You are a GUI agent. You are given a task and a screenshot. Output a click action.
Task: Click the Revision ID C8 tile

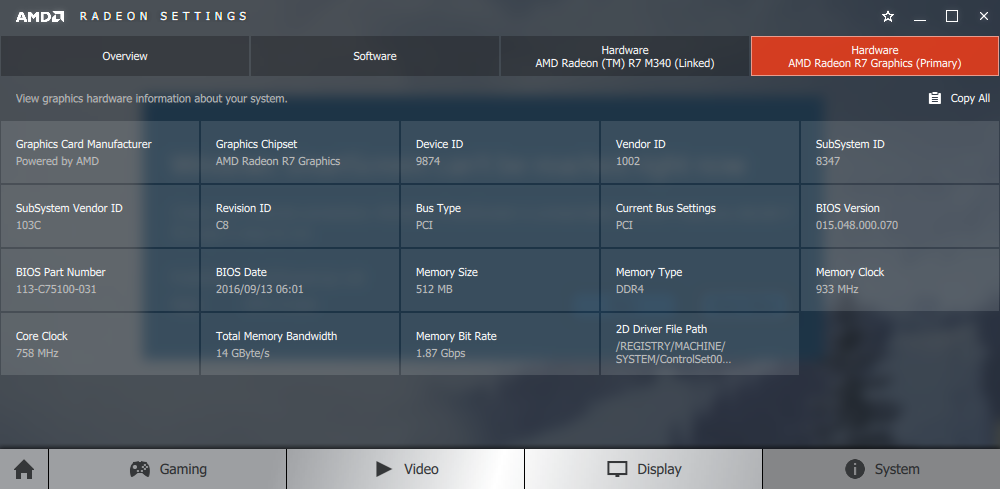coord(300,216)
